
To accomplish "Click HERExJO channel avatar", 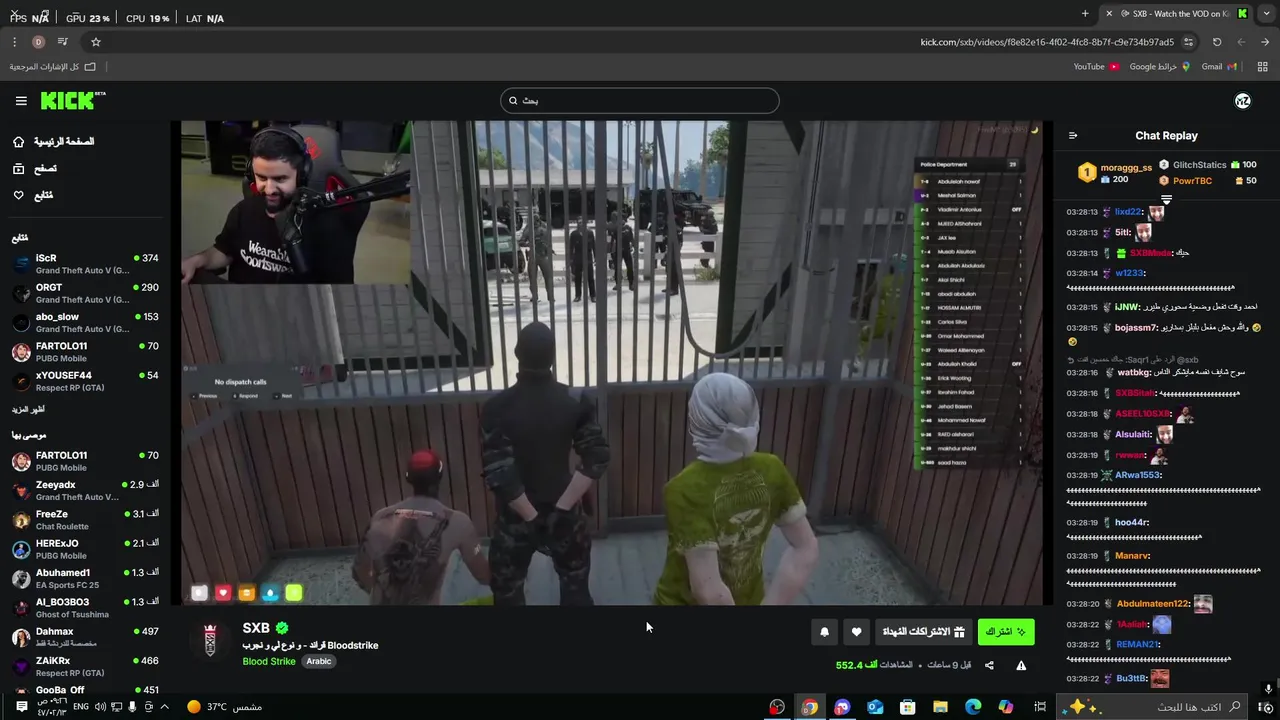I will click(21, 549).
